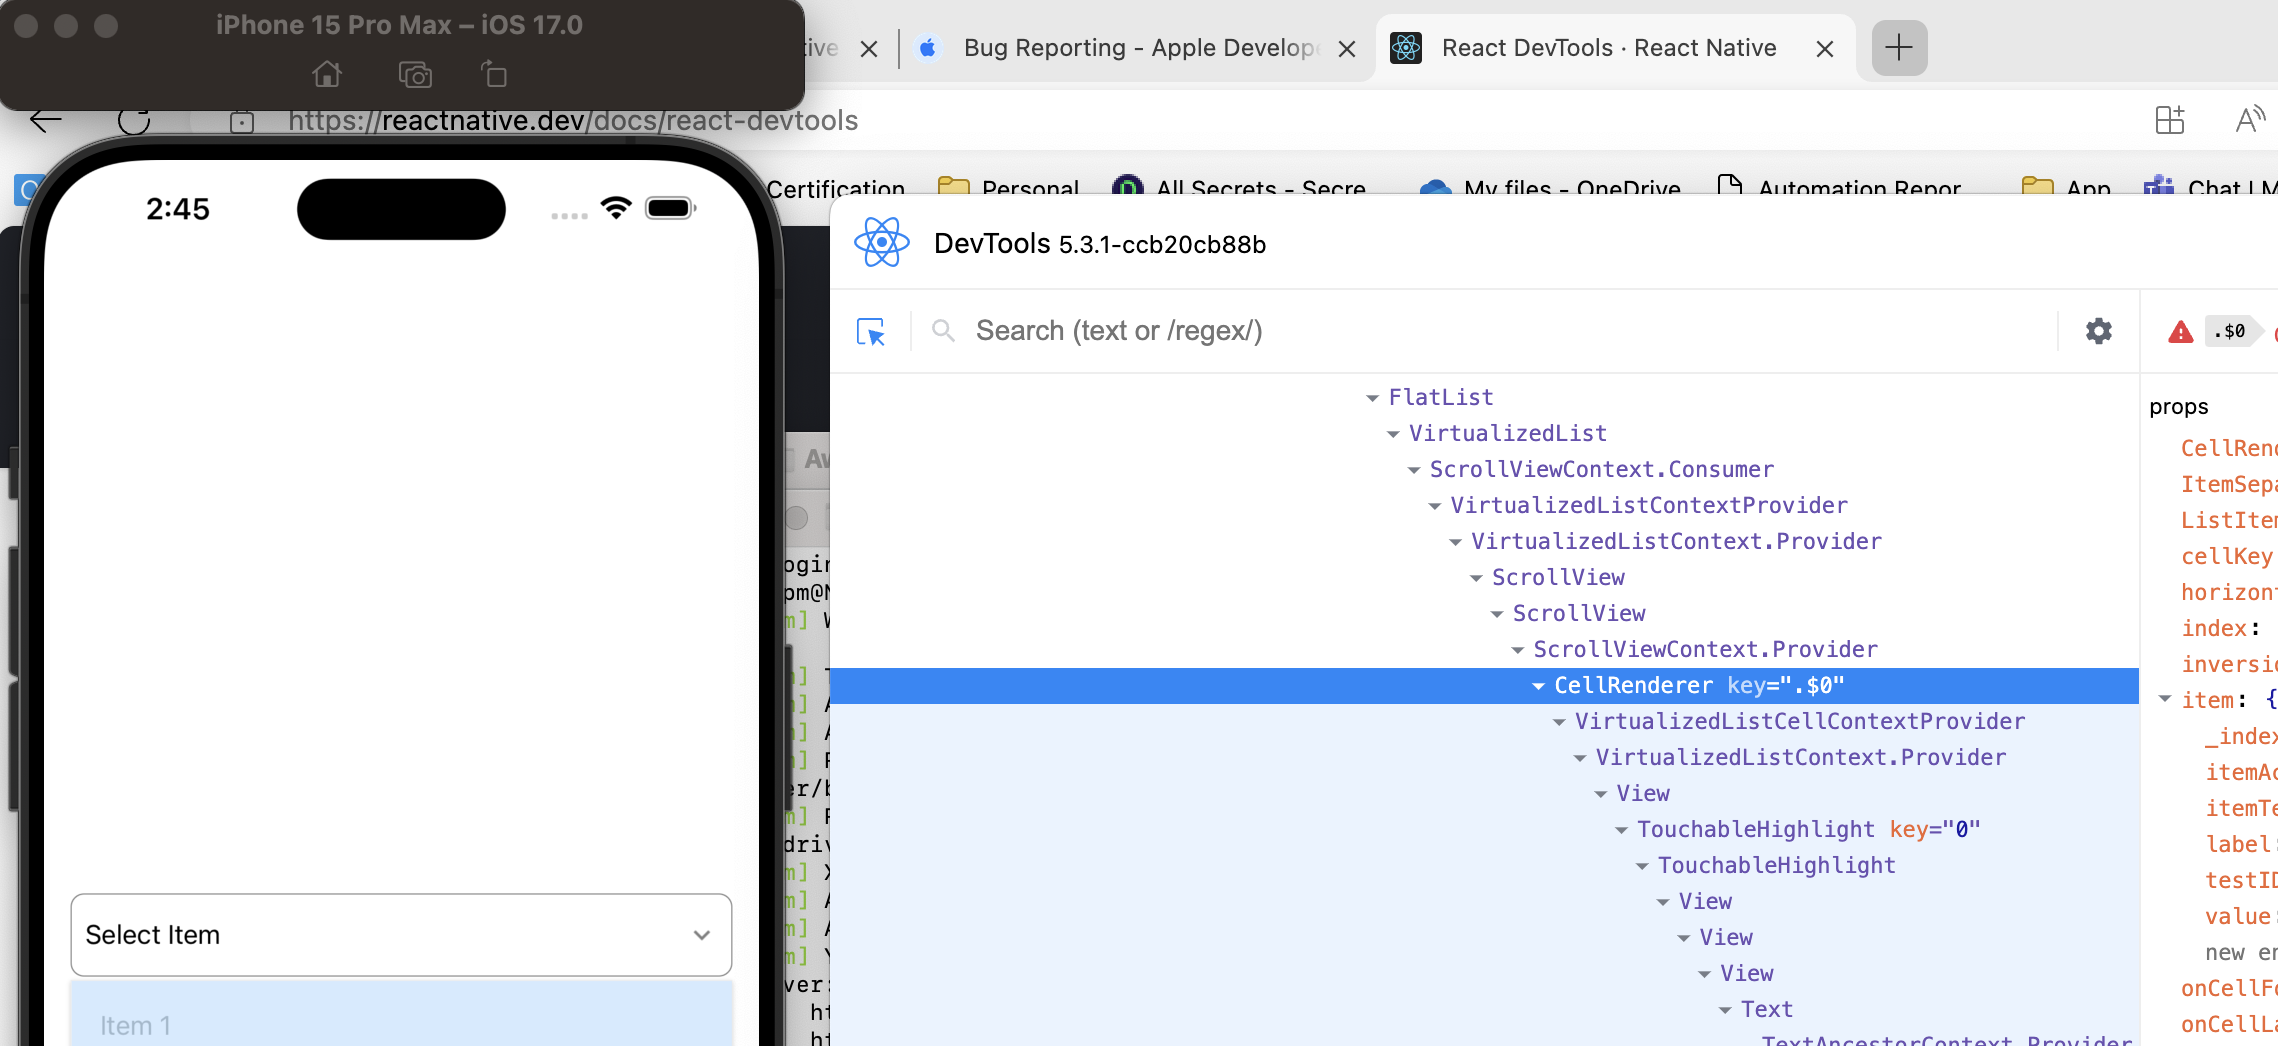Close the Bug Reporting tab
The height and width of the screenshot is (1046, 2278).
(1347, 48)
